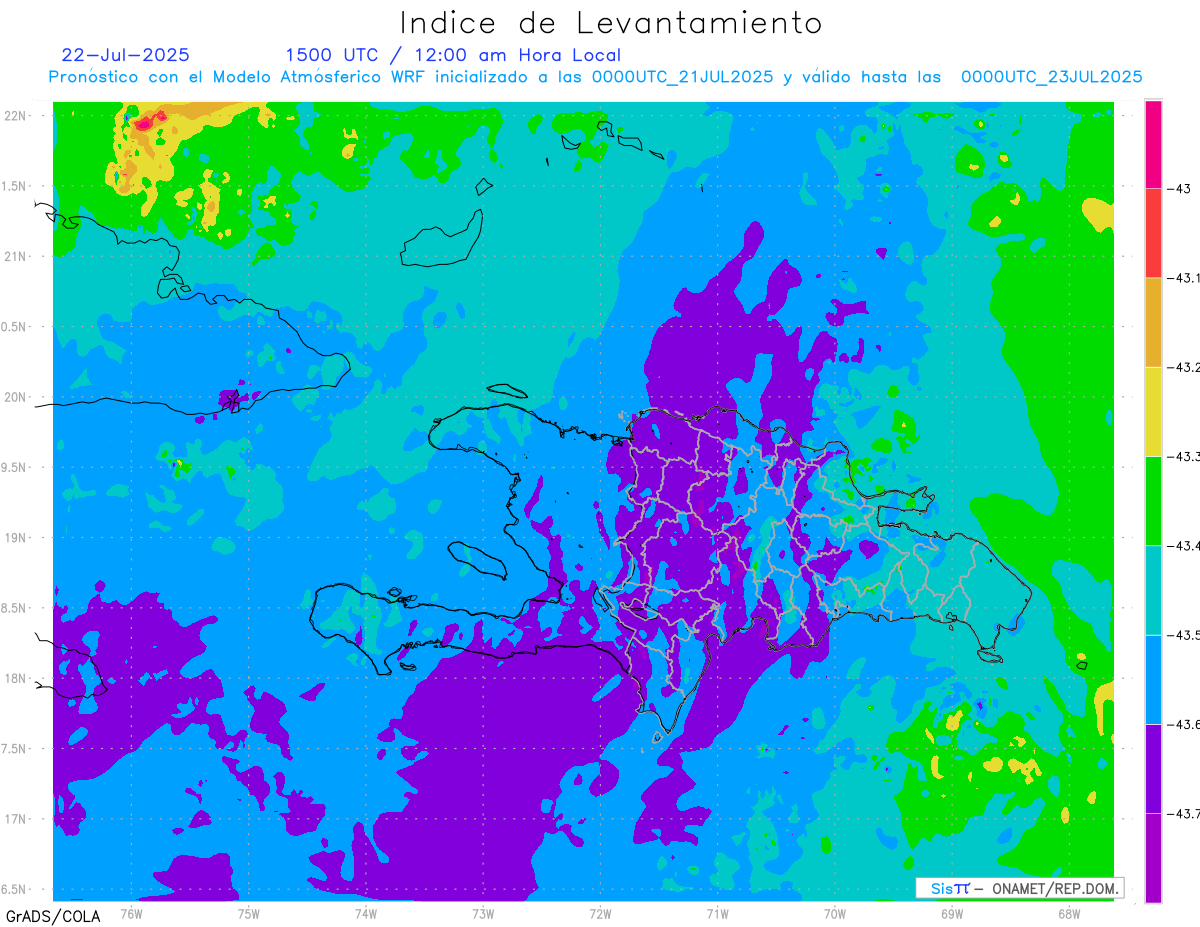Select the date text "22-Jul-2025"

click(126, 55)
